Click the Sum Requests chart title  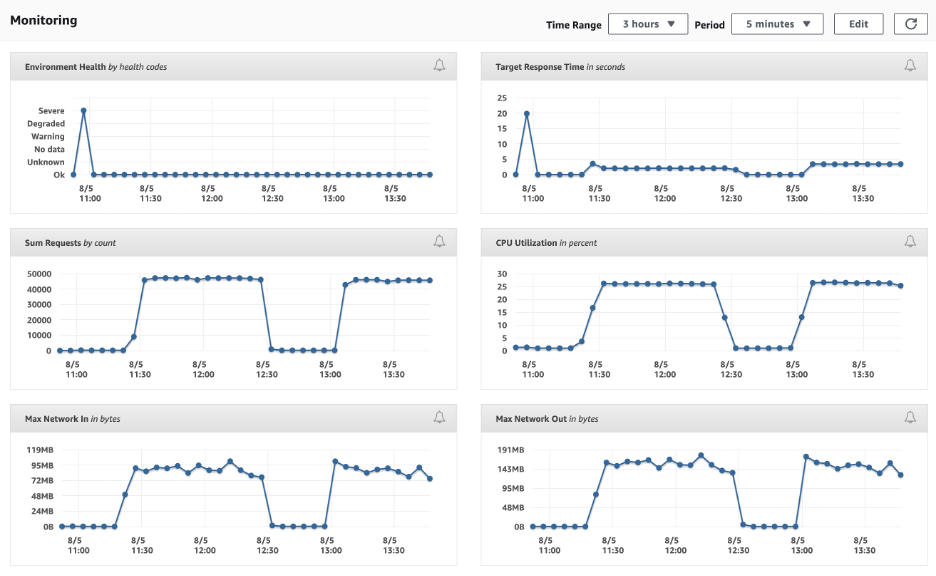pos(70,243)
